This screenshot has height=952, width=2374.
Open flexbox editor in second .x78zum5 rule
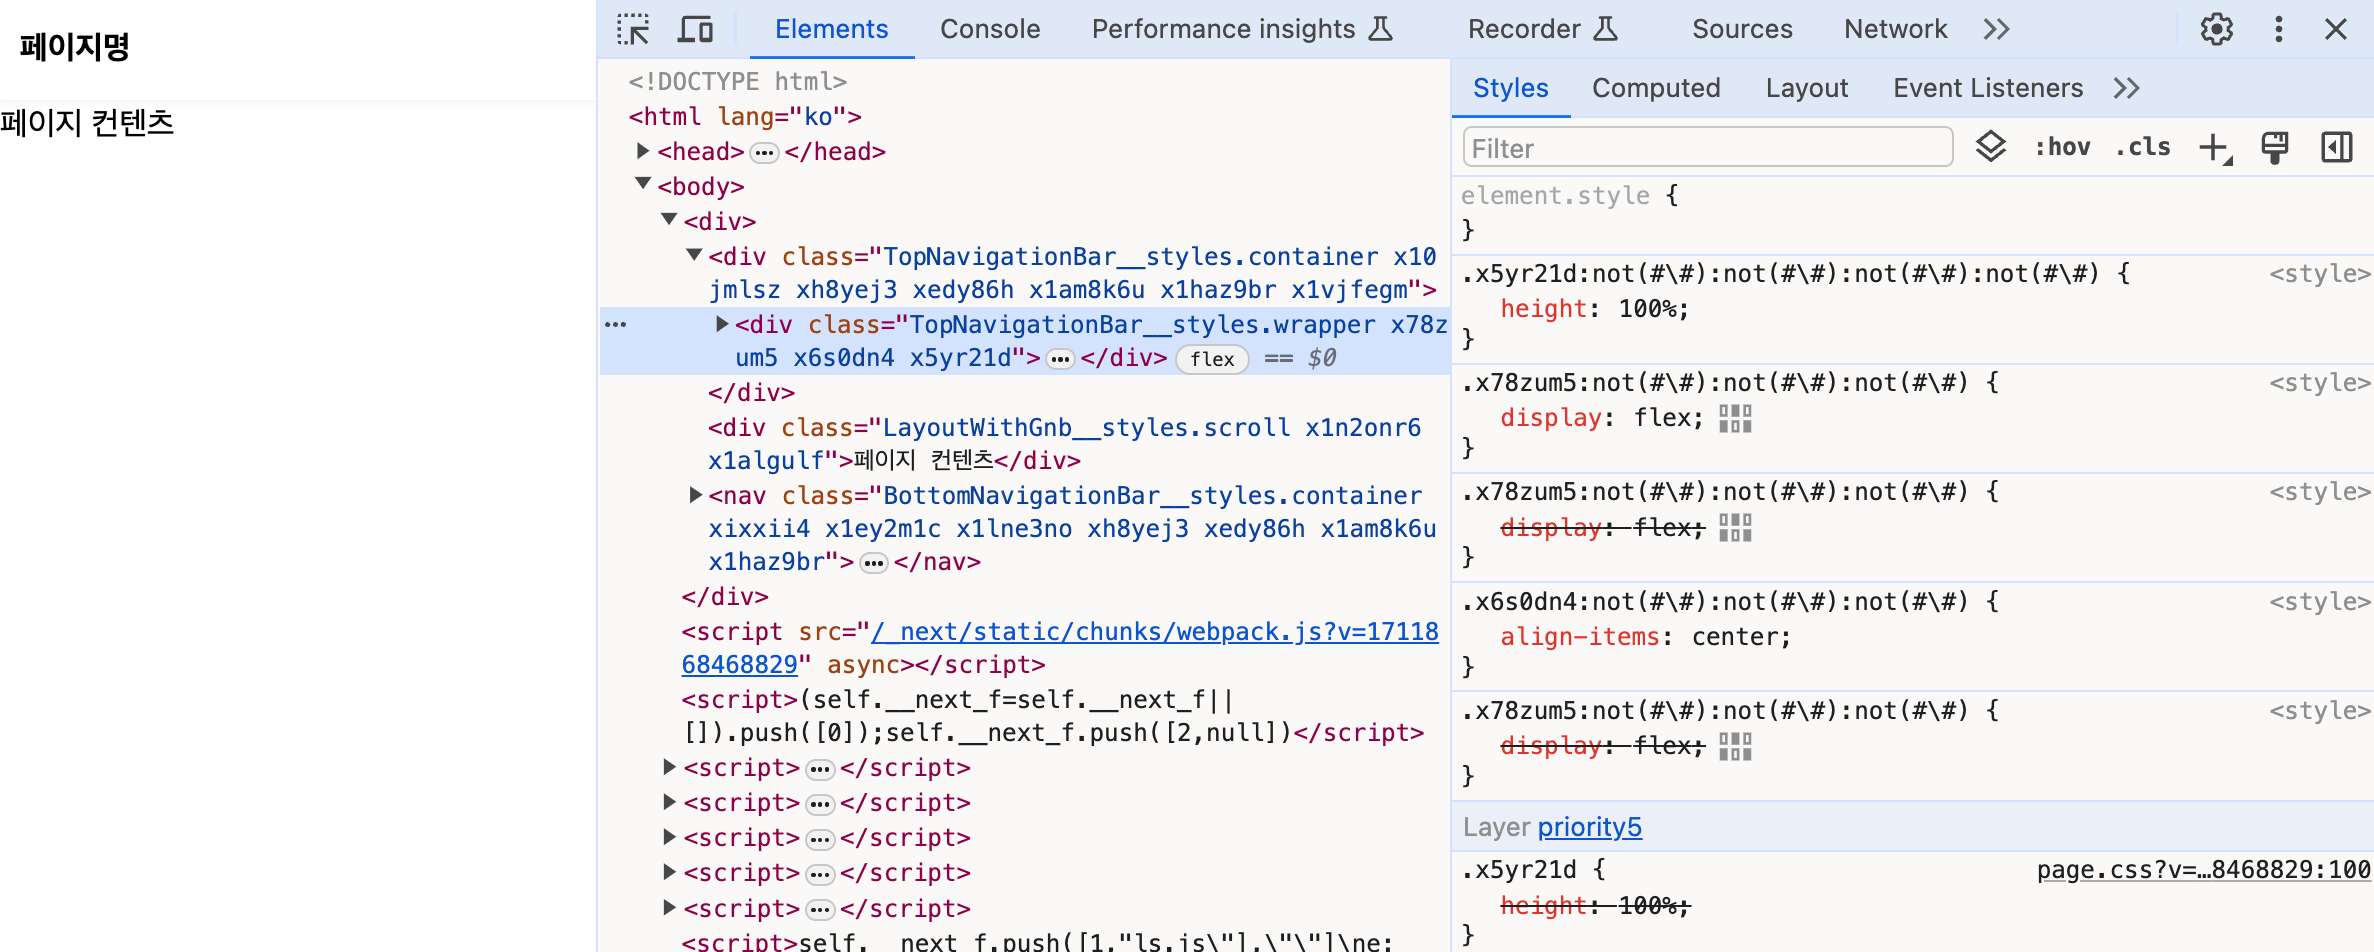coord(1735,527)
